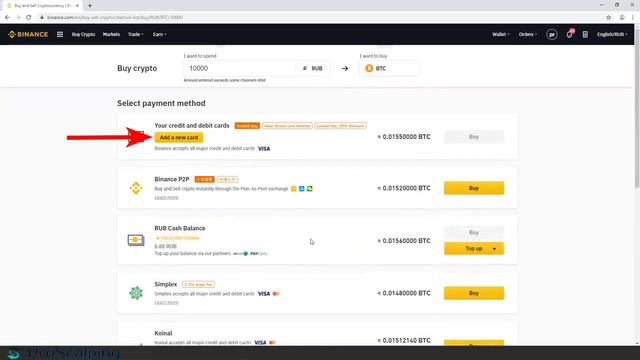Click Buy button for Binance P2P
The width and height of the screenshot is (640, 360).
click(x=474, y=188)
